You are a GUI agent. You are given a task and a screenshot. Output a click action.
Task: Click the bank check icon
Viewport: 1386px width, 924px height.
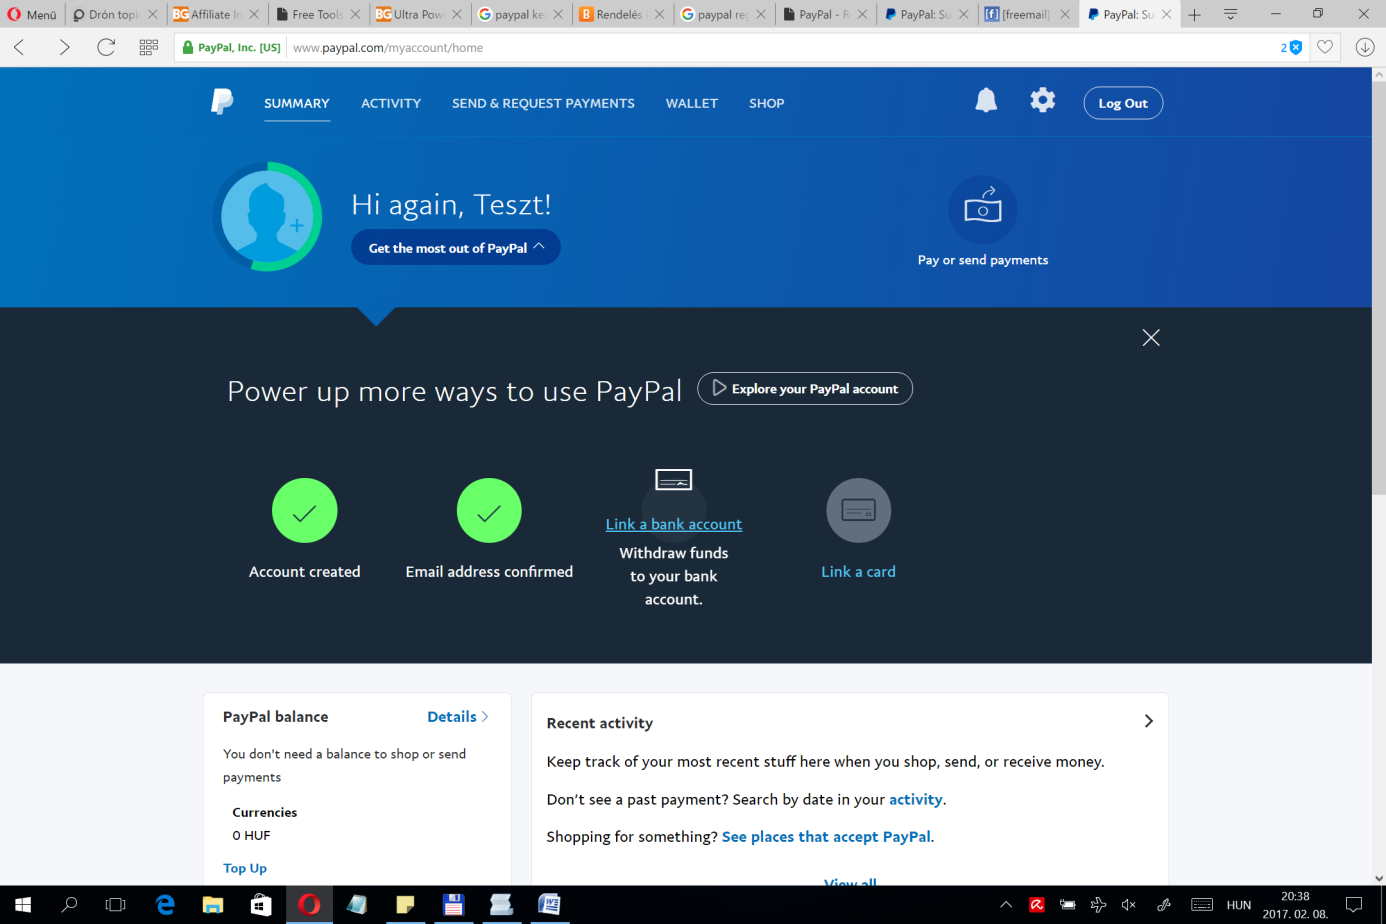674,480
